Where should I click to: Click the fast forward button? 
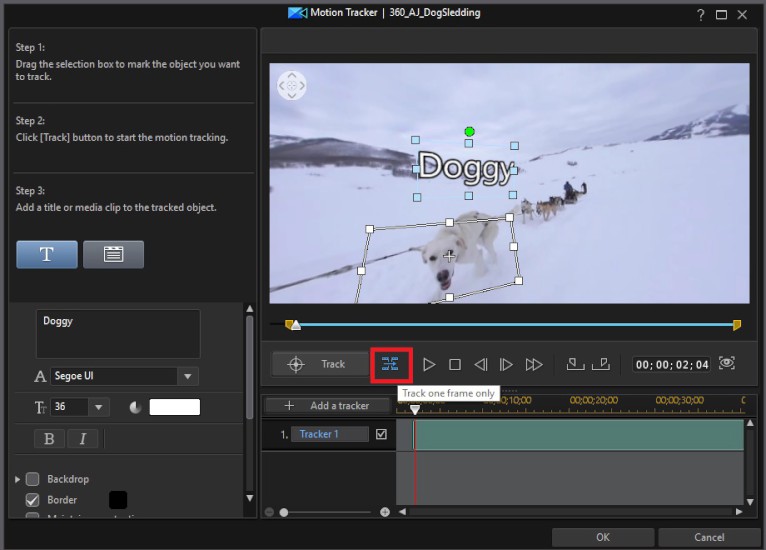(x=533, y=364)
